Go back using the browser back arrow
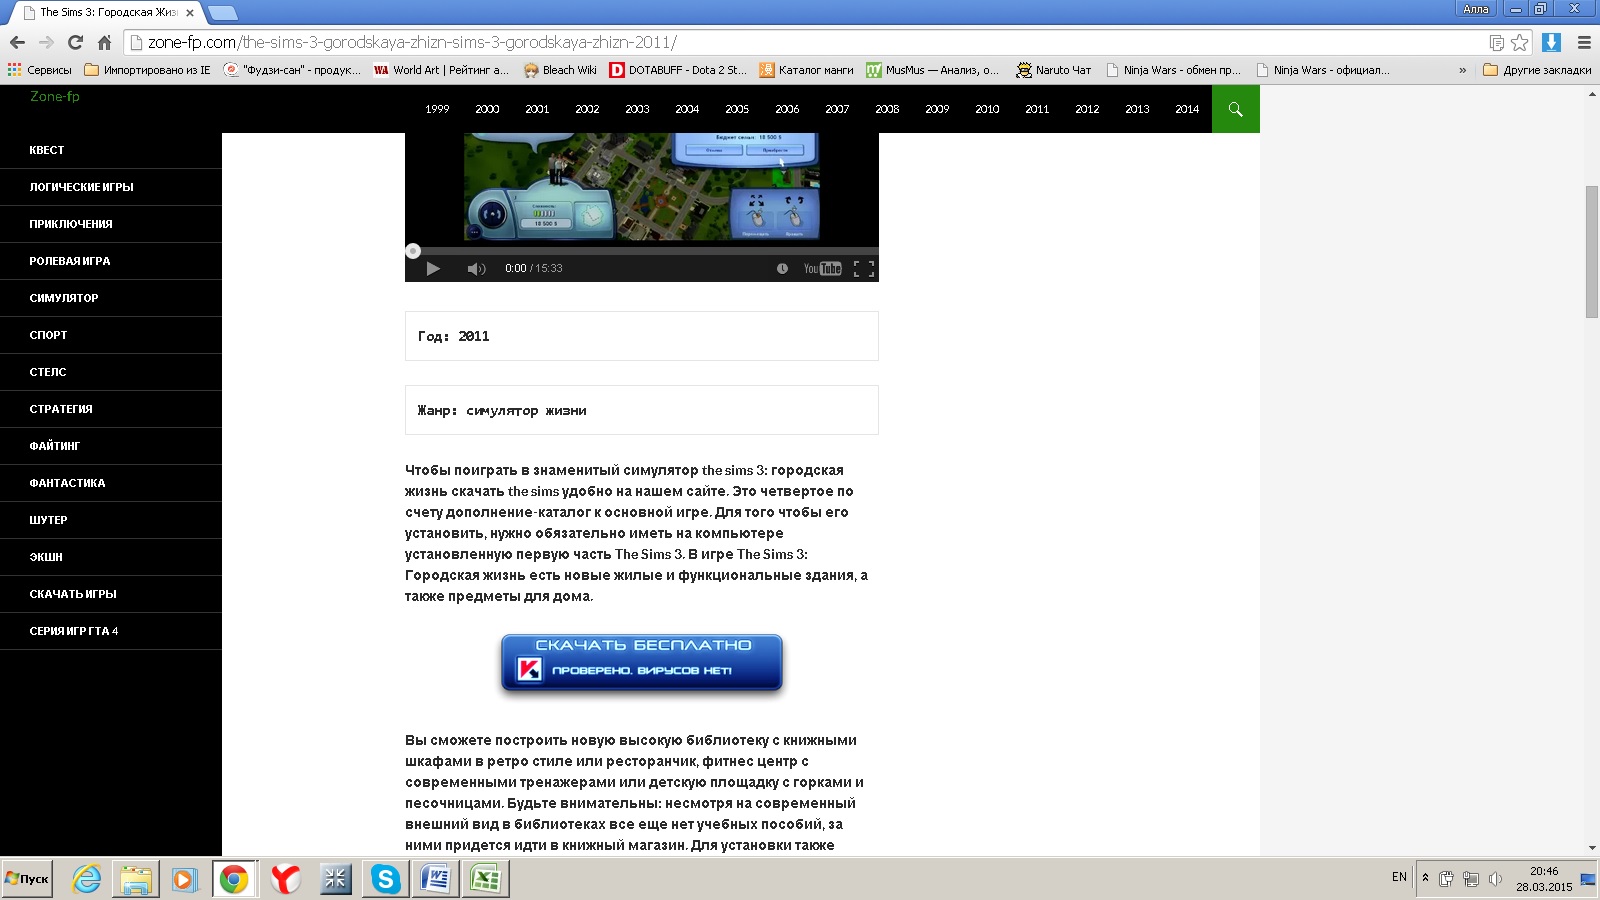This screenshot has height=900, width=1600. (17, 42)
